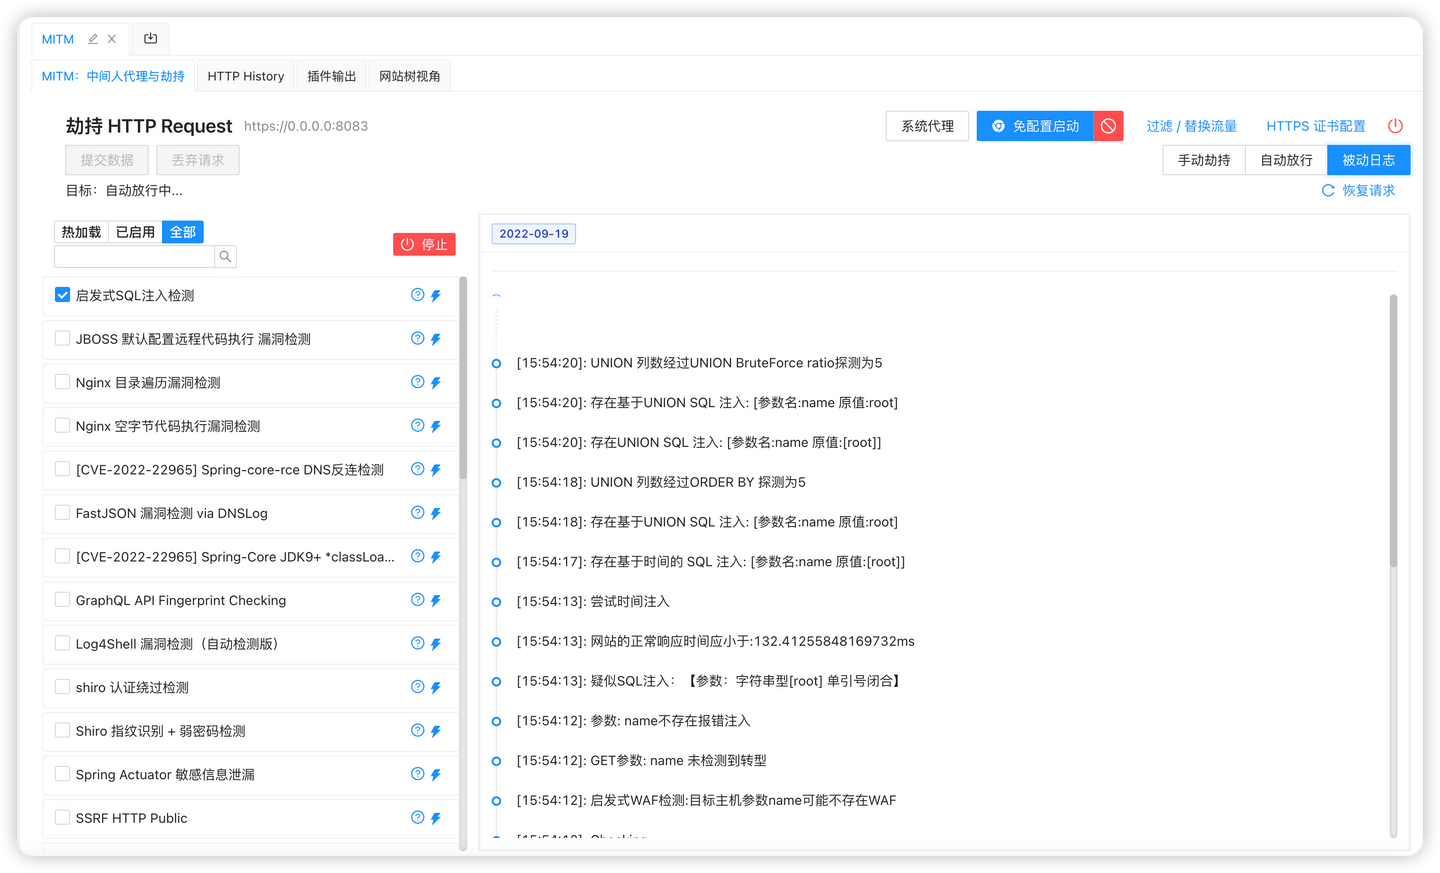Open help for Spring-core-rce DNS反连检测

pos(418,469)
